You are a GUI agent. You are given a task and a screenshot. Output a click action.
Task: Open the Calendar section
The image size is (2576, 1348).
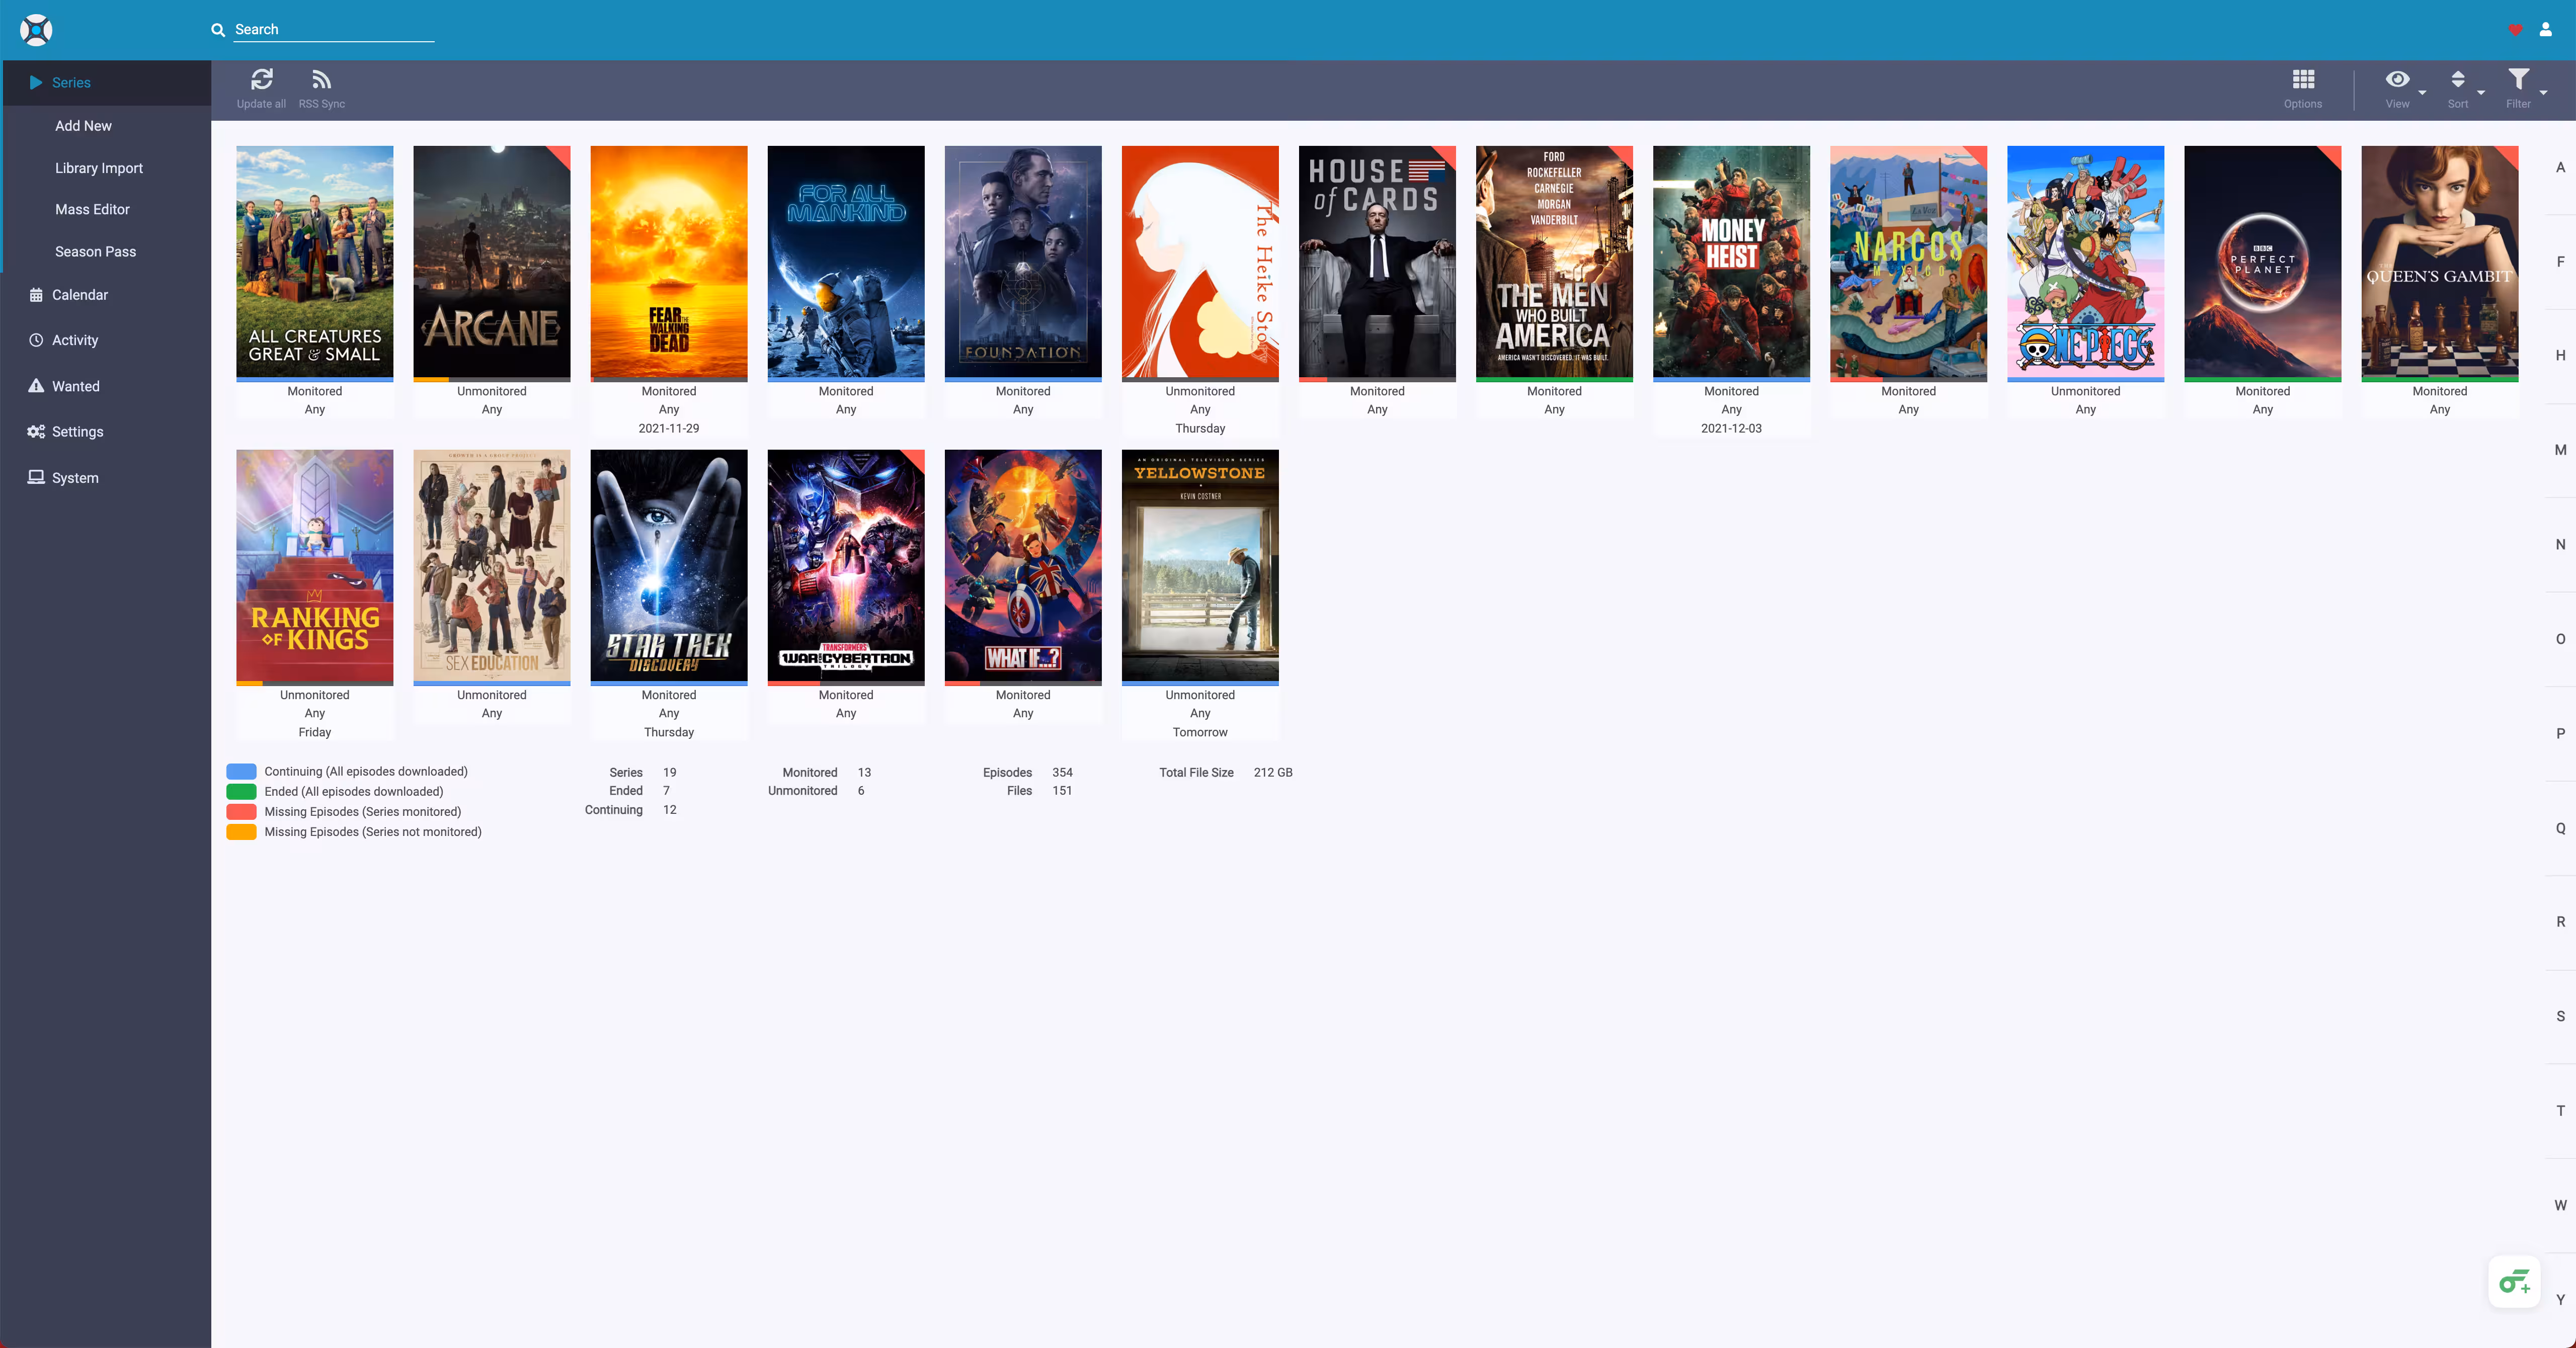[x=79, y=295]
